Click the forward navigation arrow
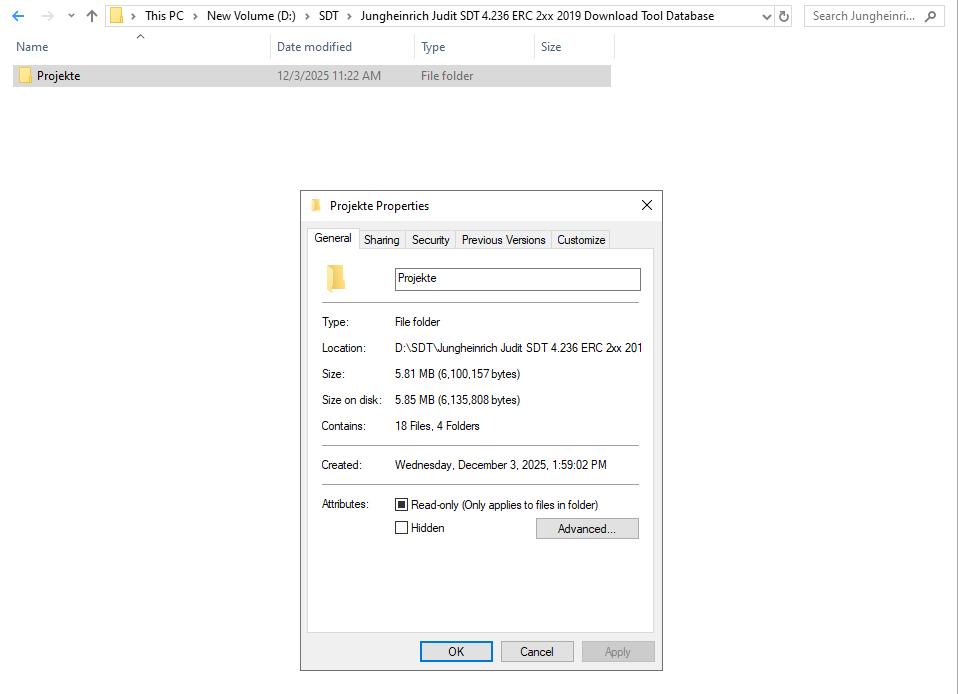 click(47, 16)
